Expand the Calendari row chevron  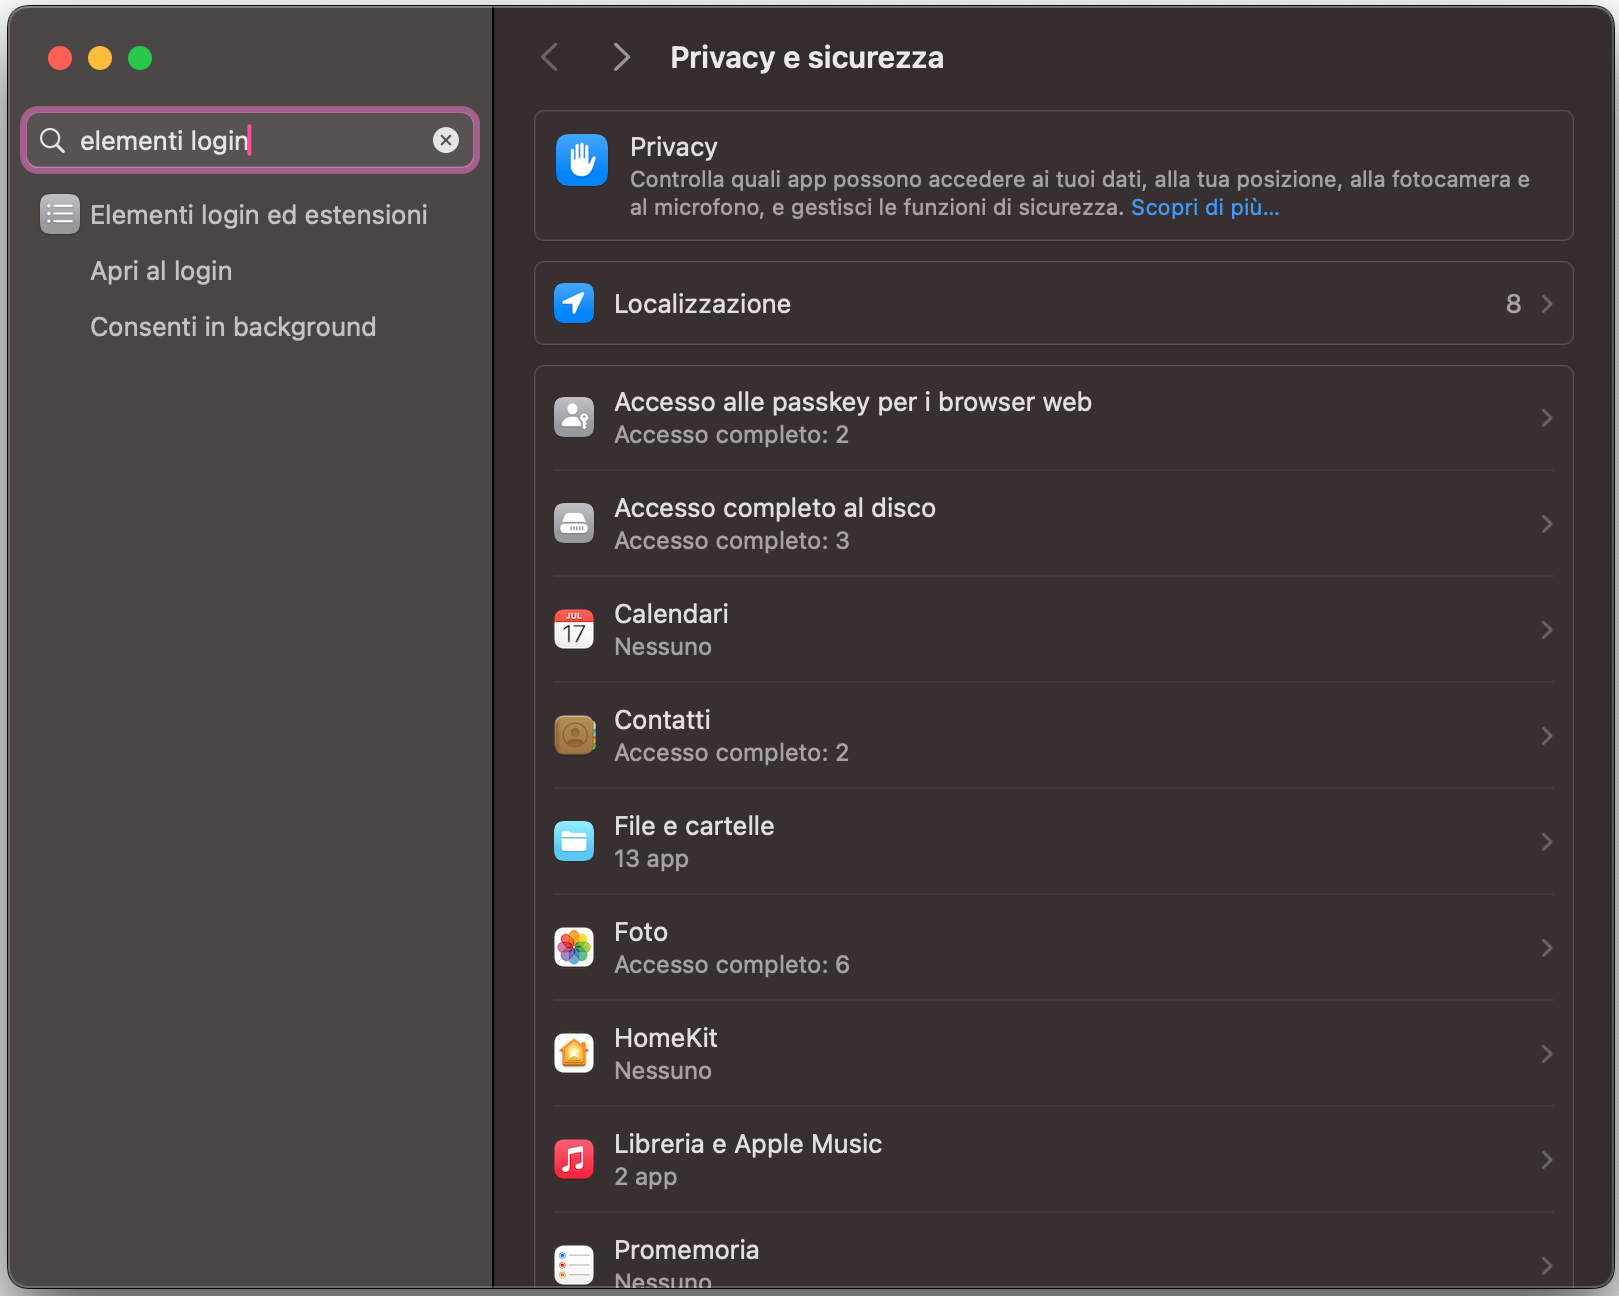pos(1547,630)
